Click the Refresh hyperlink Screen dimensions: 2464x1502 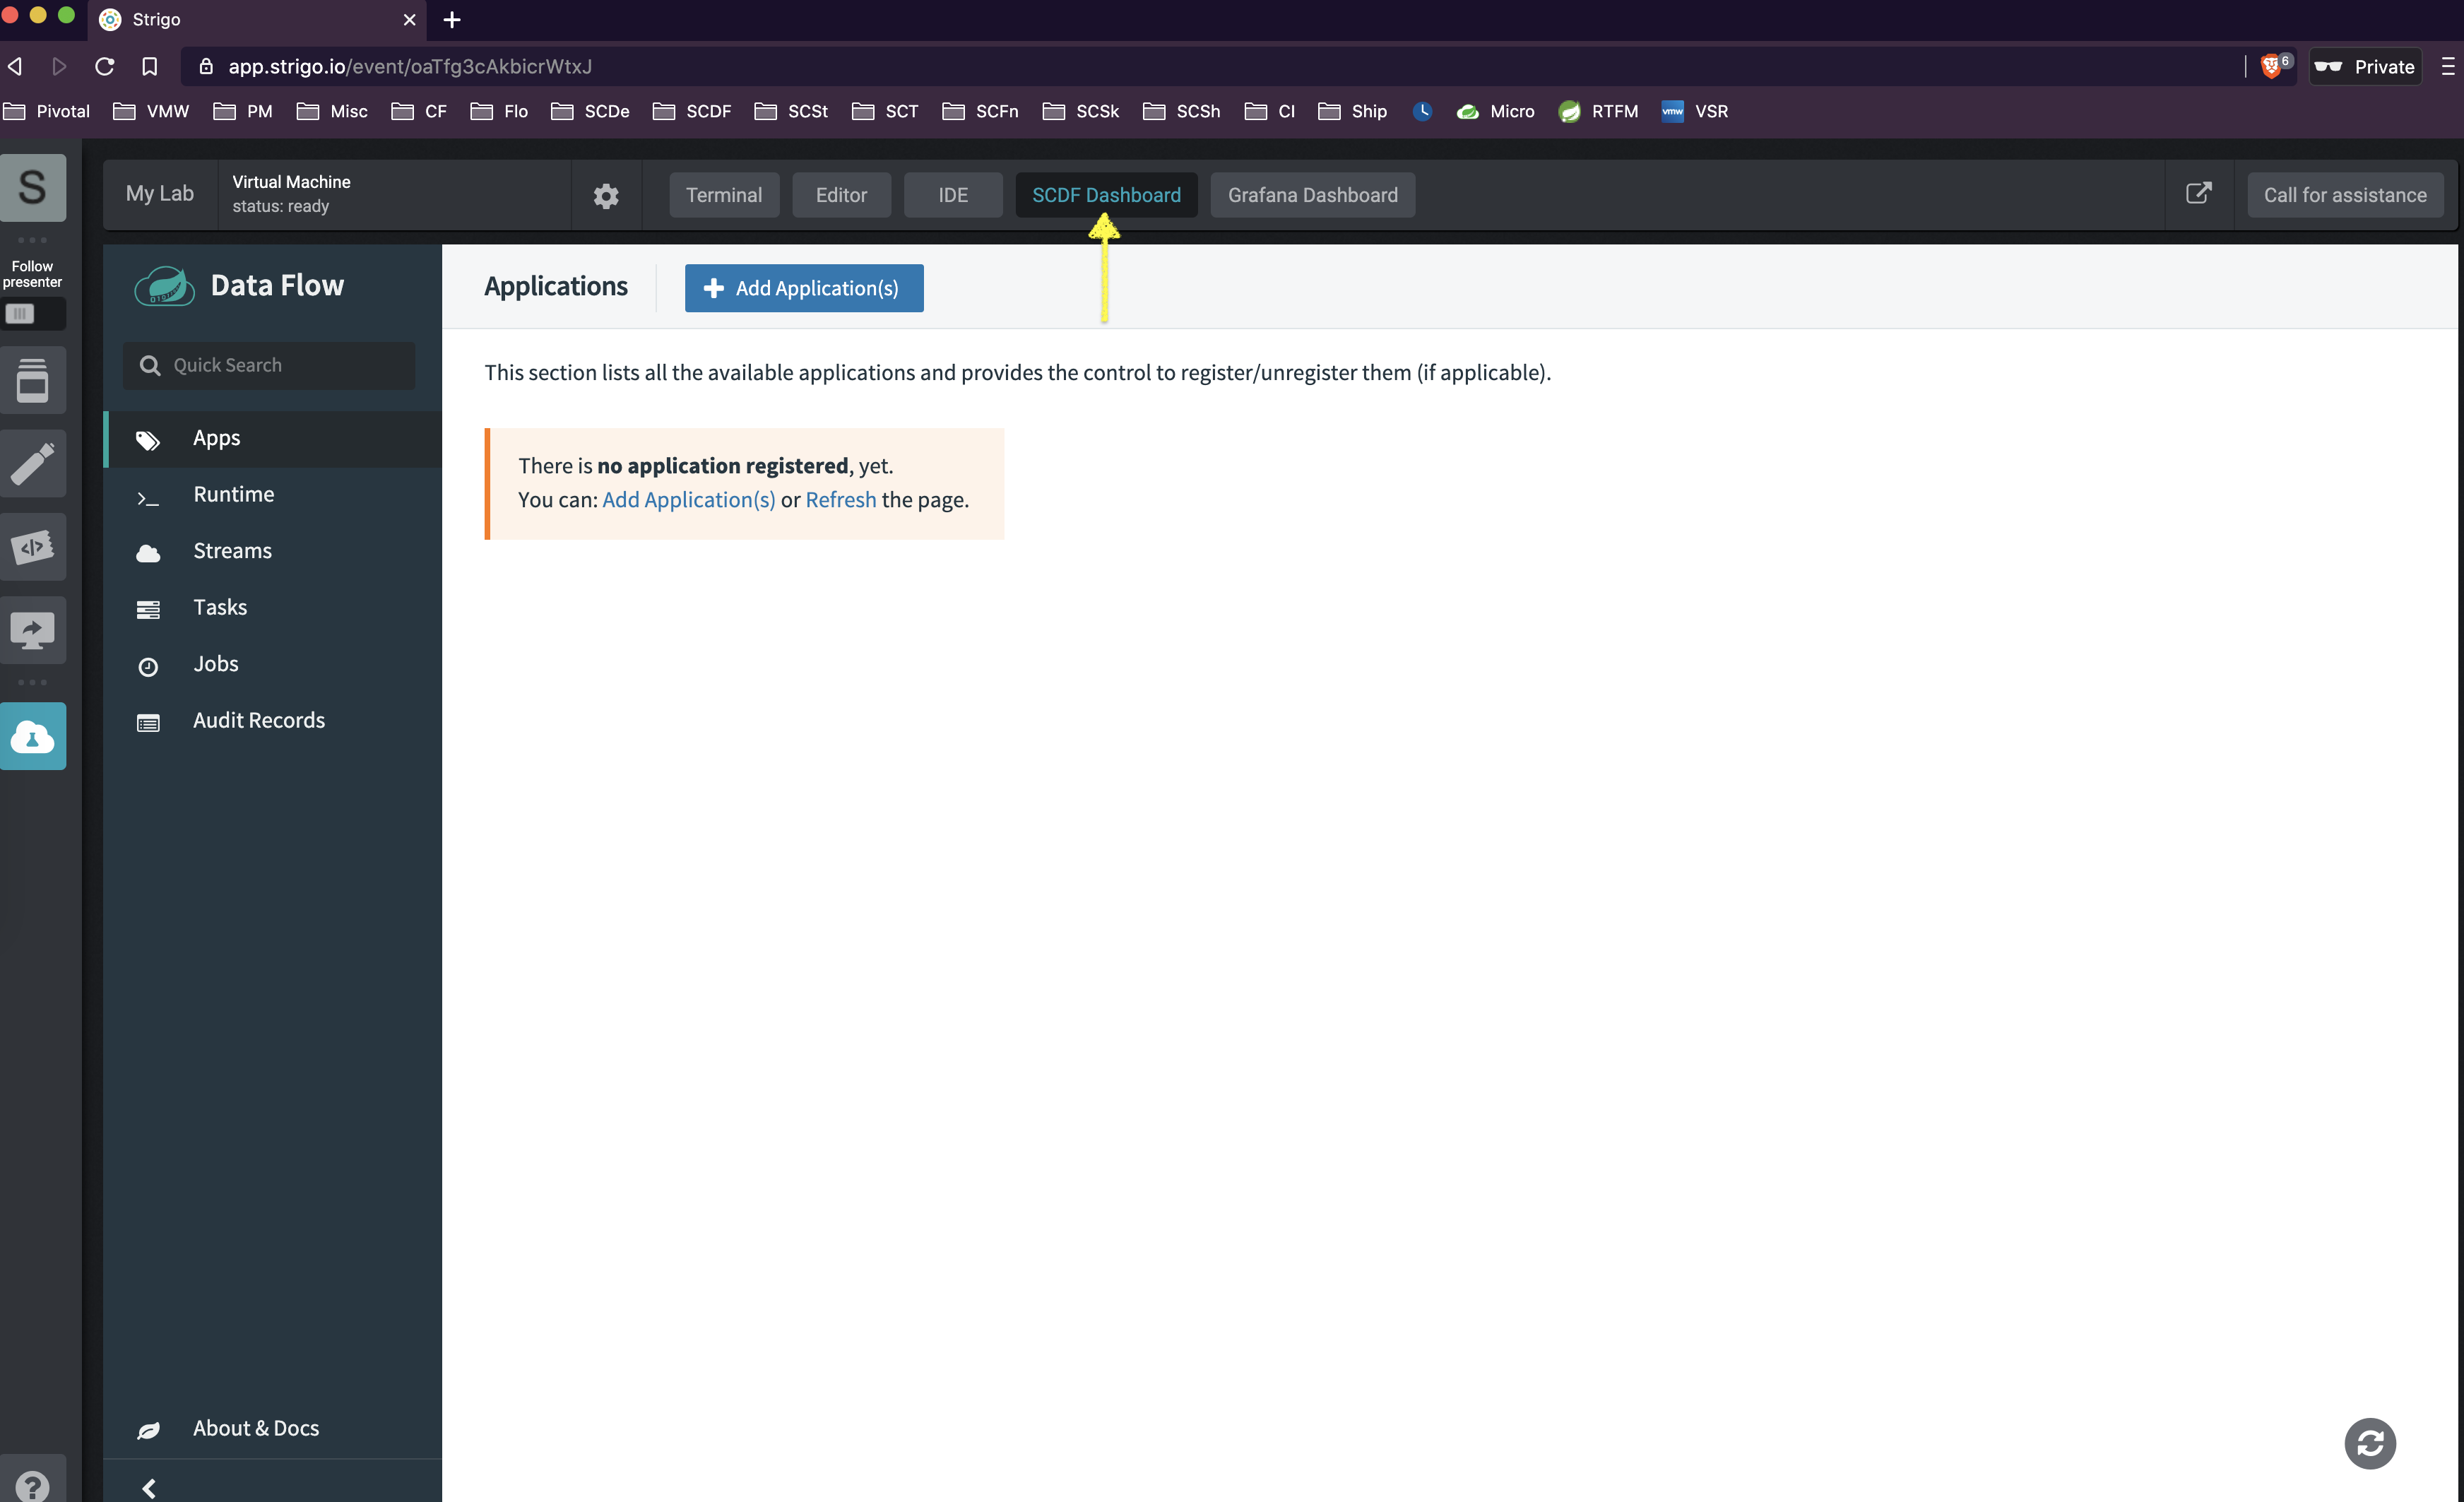coord(839,498)
